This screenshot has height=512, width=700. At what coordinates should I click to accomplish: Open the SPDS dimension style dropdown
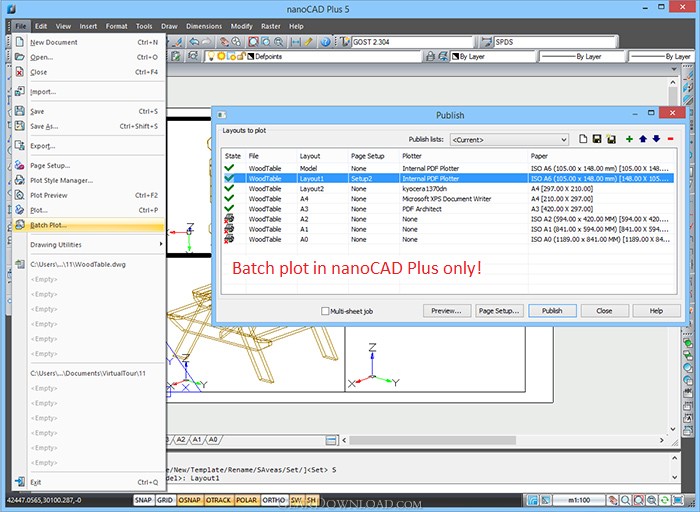click(556, 42)
